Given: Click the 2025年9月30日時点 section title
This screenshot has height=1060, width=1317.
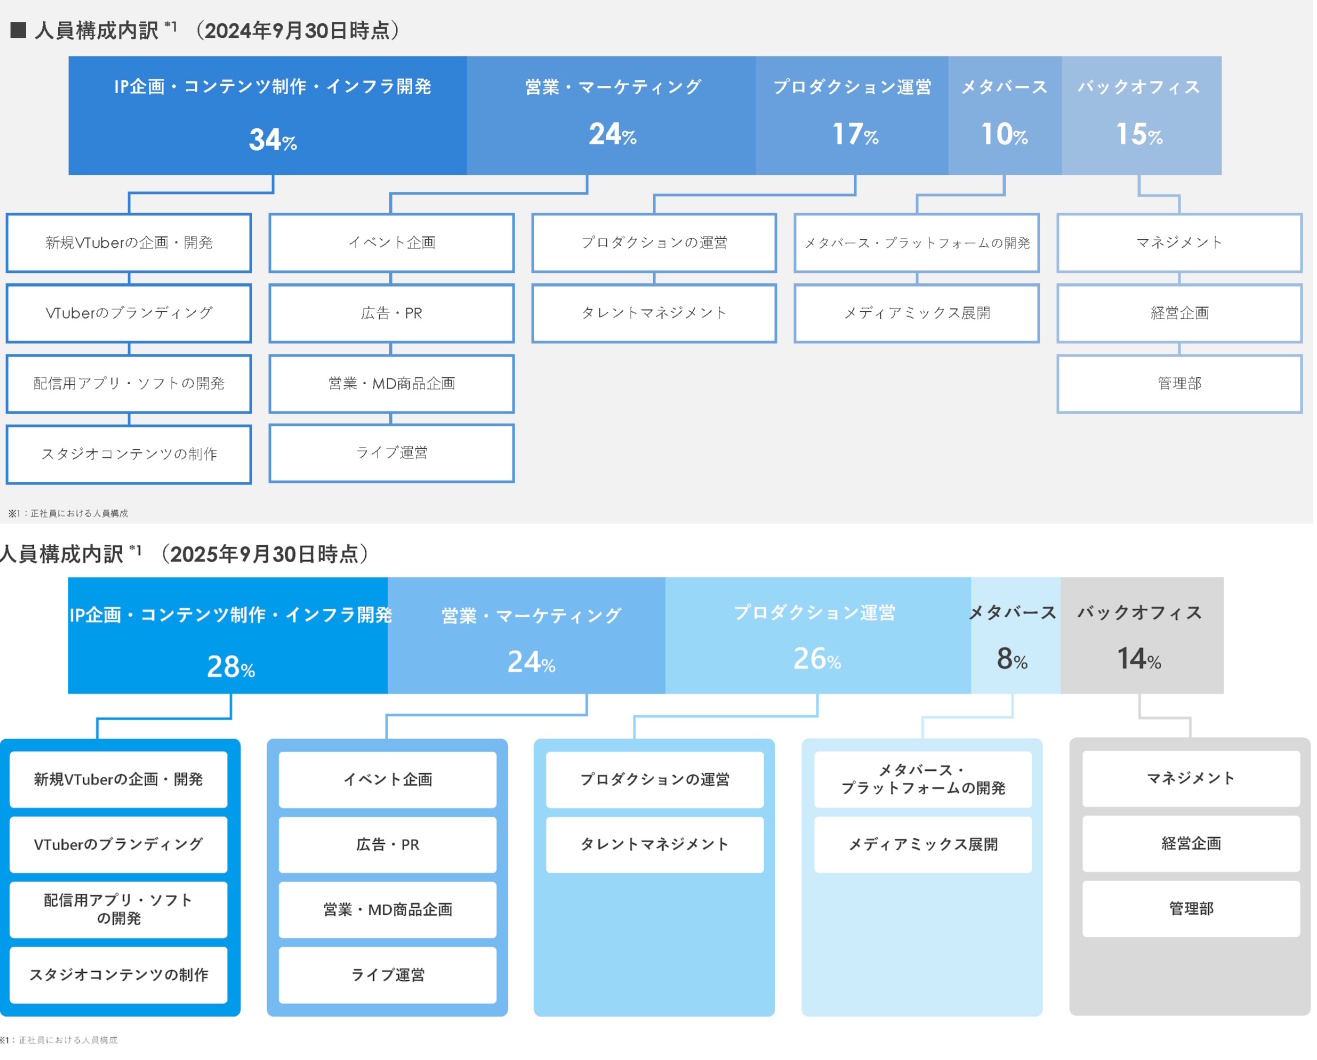Looking at the screenshot, I should pyautogui.click(x=186, y=554).
